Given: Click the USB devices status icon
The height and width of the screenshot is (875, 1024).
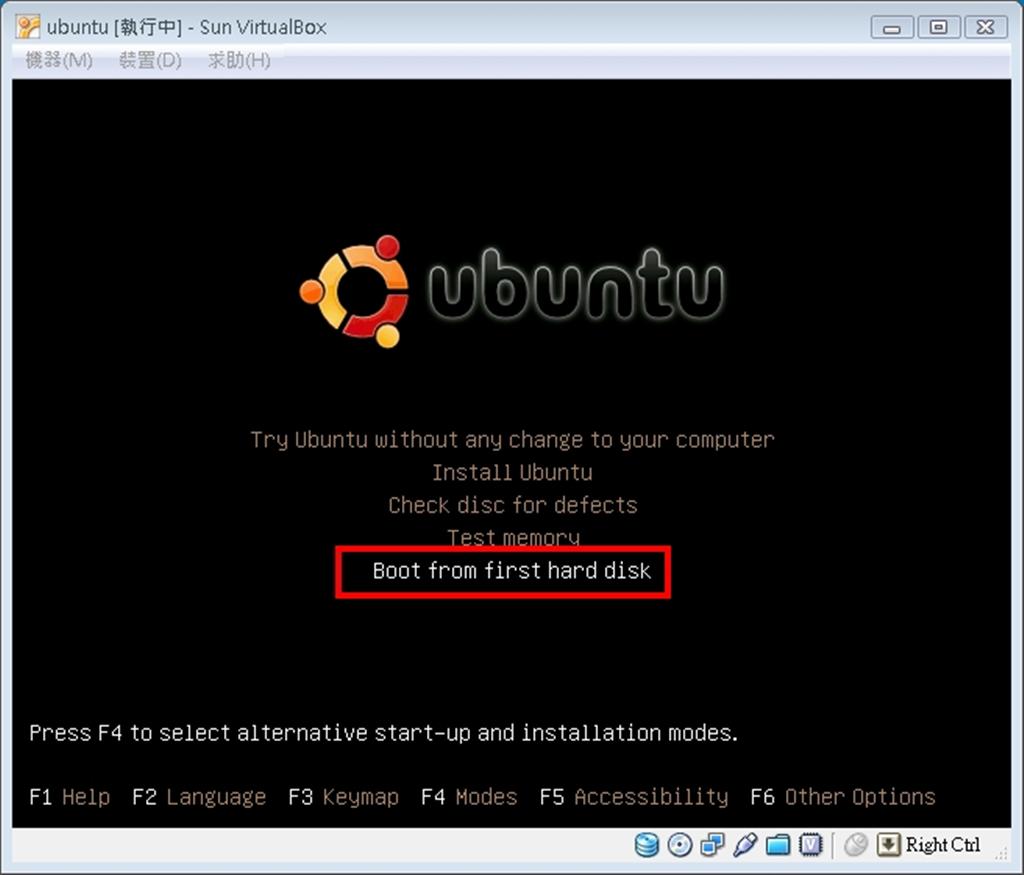Looking at the screenshot, I should (745, 845).
